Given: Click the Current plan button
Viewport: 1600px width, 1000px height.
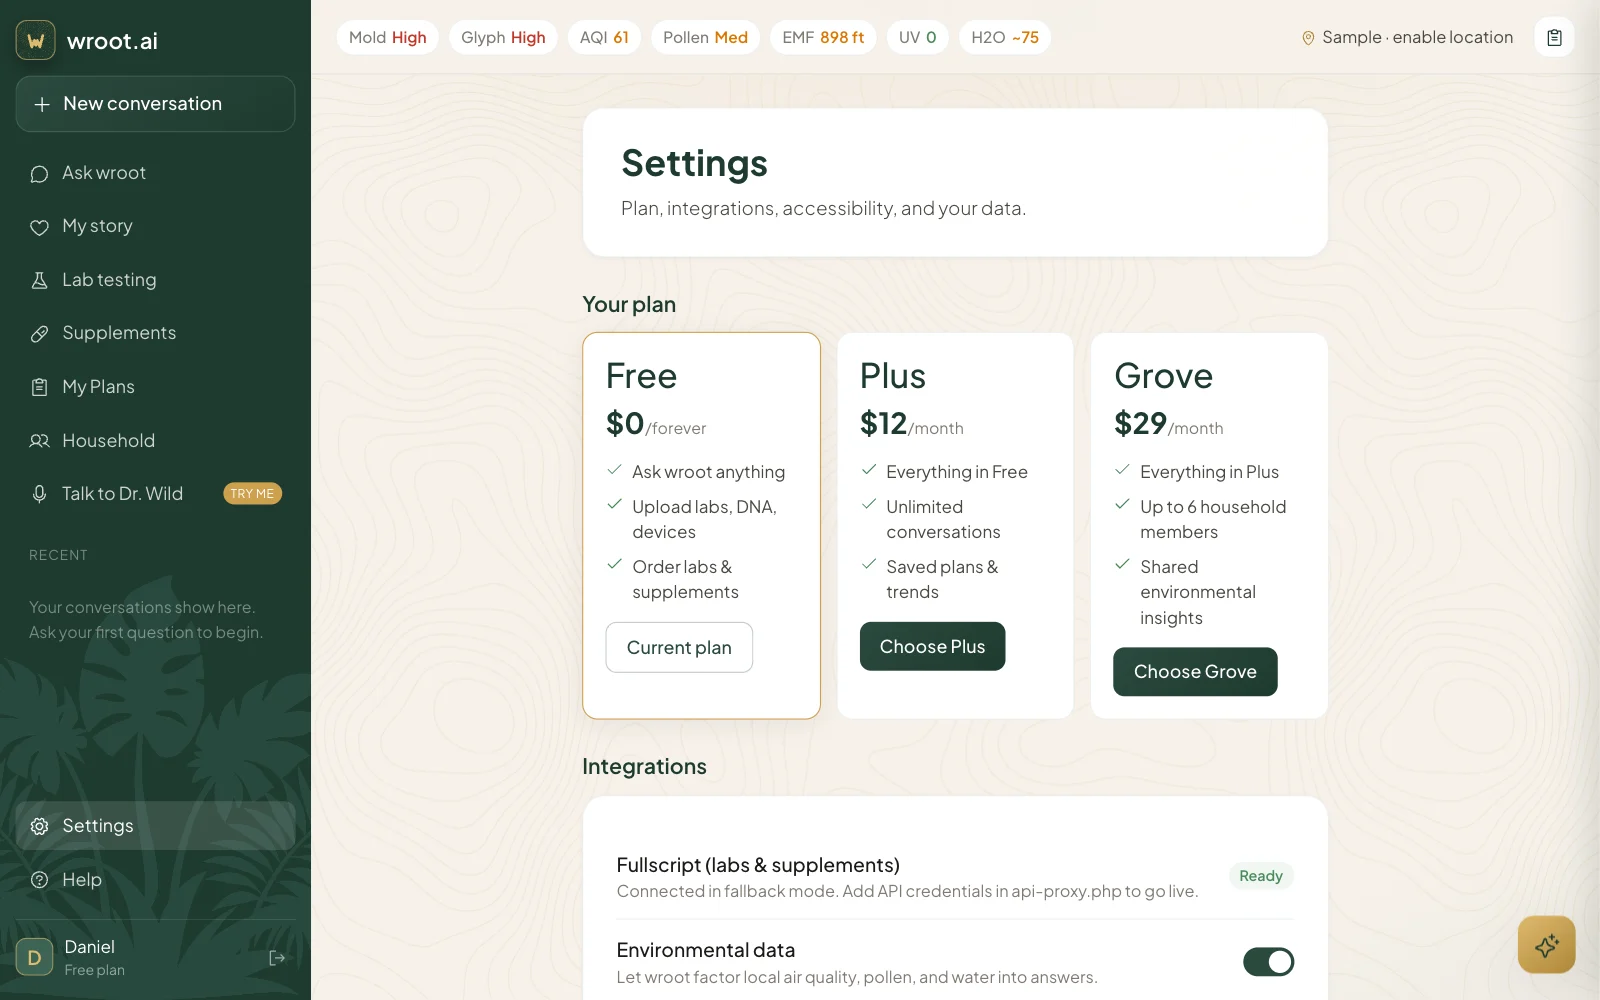Looking at the screenshot, I should 679,647.
